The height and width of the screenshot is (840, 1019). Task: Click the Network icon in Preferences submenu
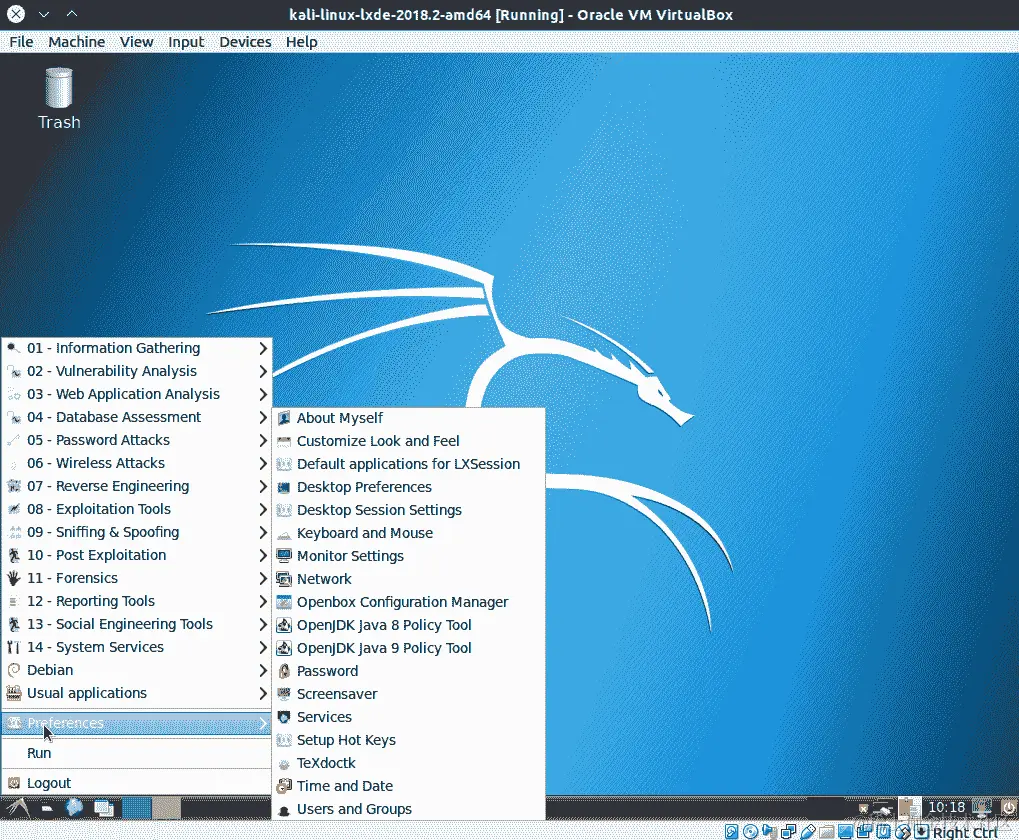283,579
